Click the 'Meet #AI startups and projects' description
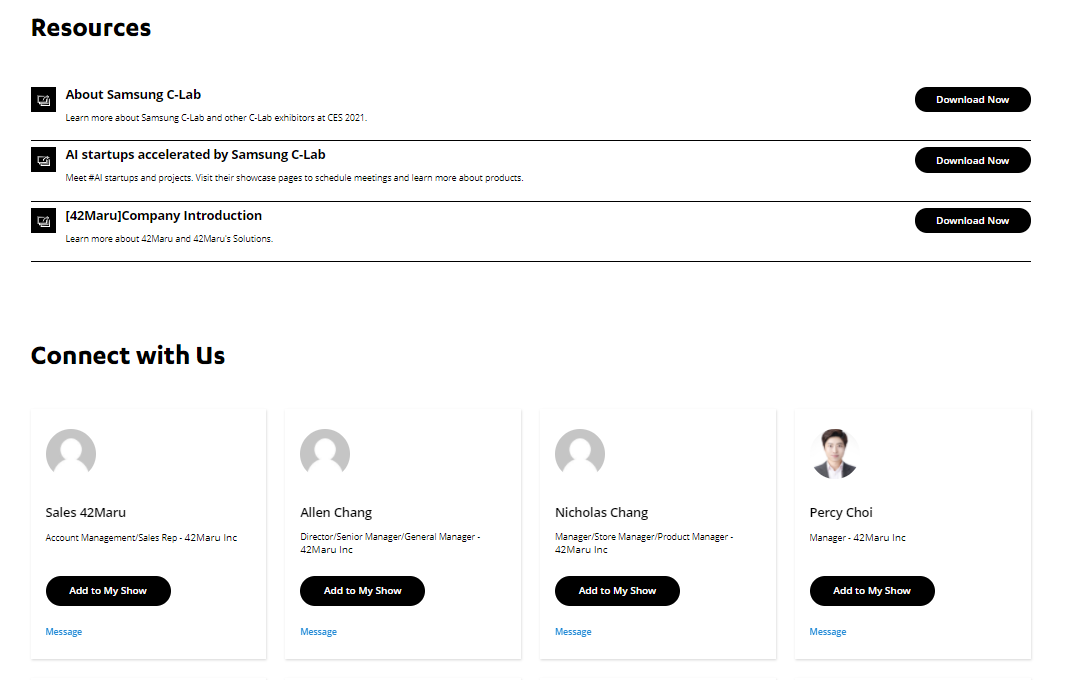 tap(294, 178)
